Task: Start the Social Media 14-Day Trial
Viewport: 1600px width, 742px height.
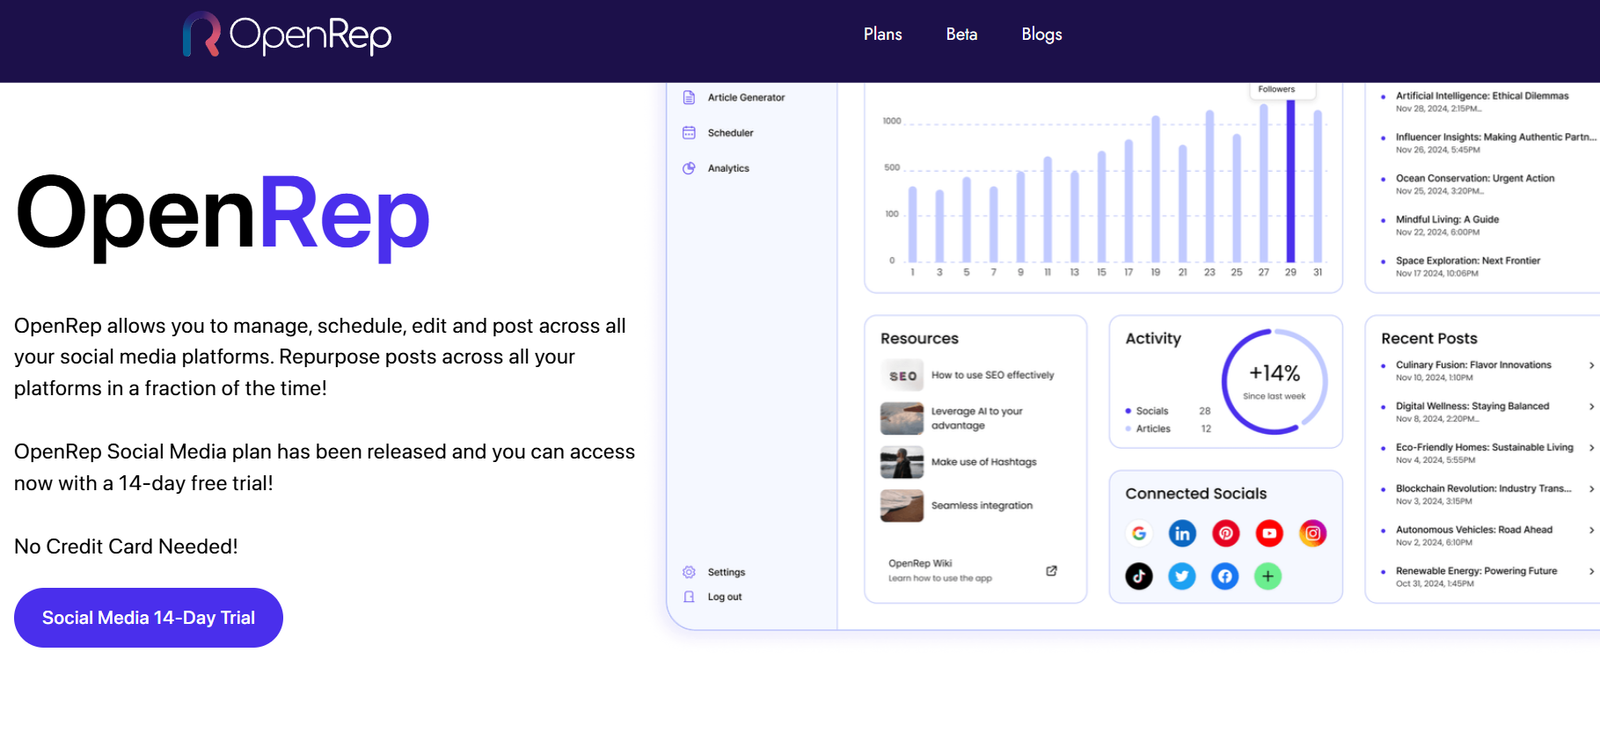Action: [x=148, y=618]
